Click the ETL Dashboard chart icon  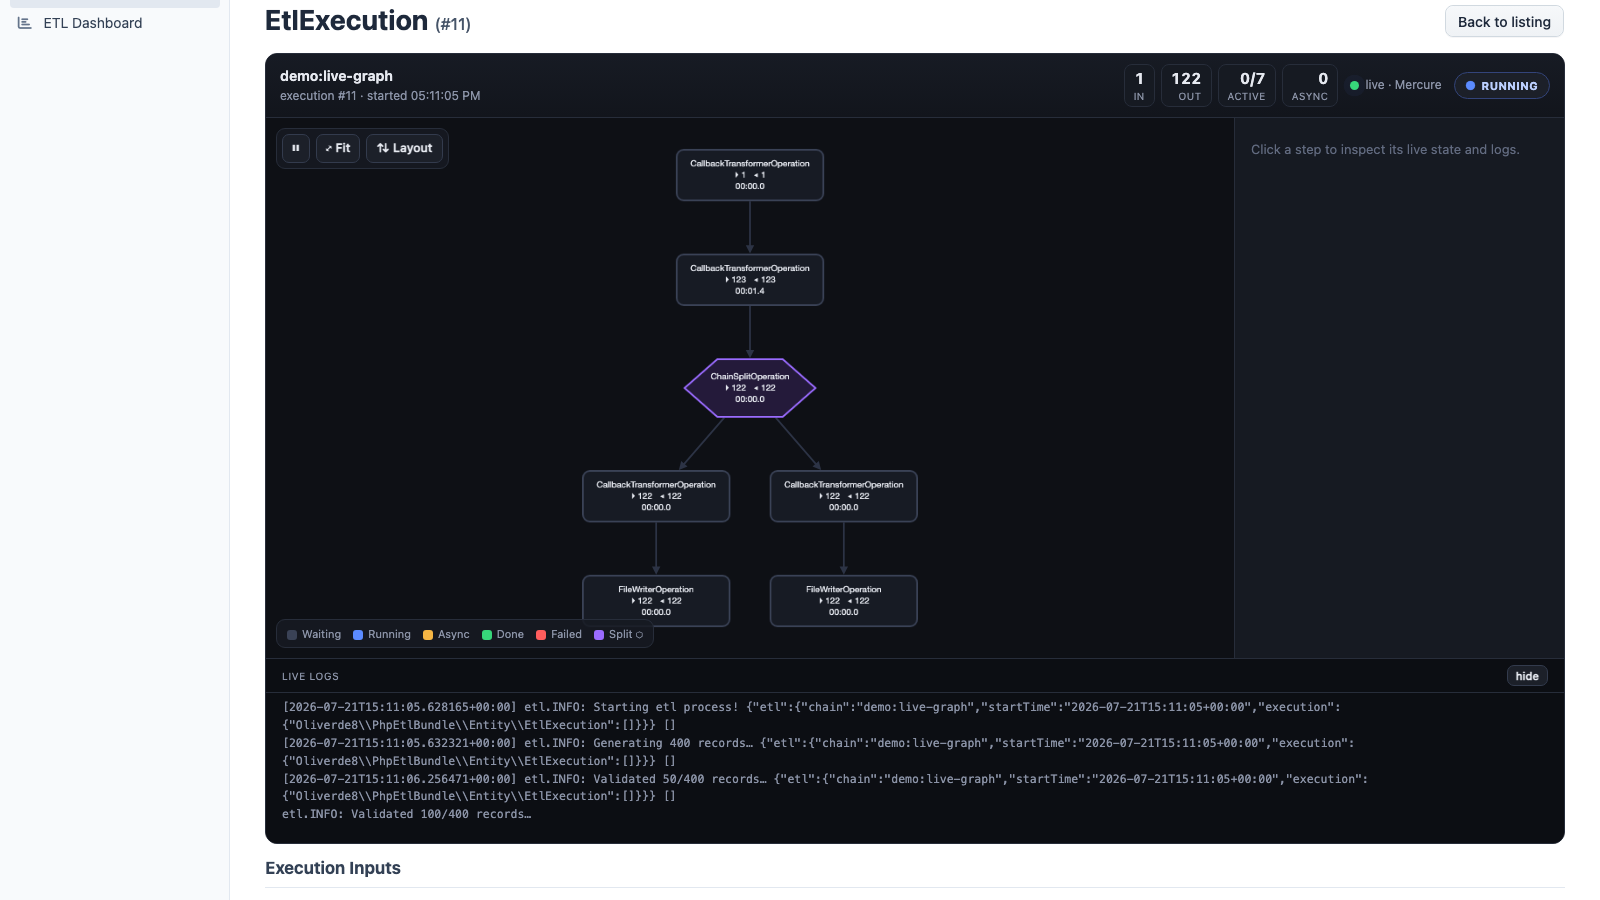(25, 23)
